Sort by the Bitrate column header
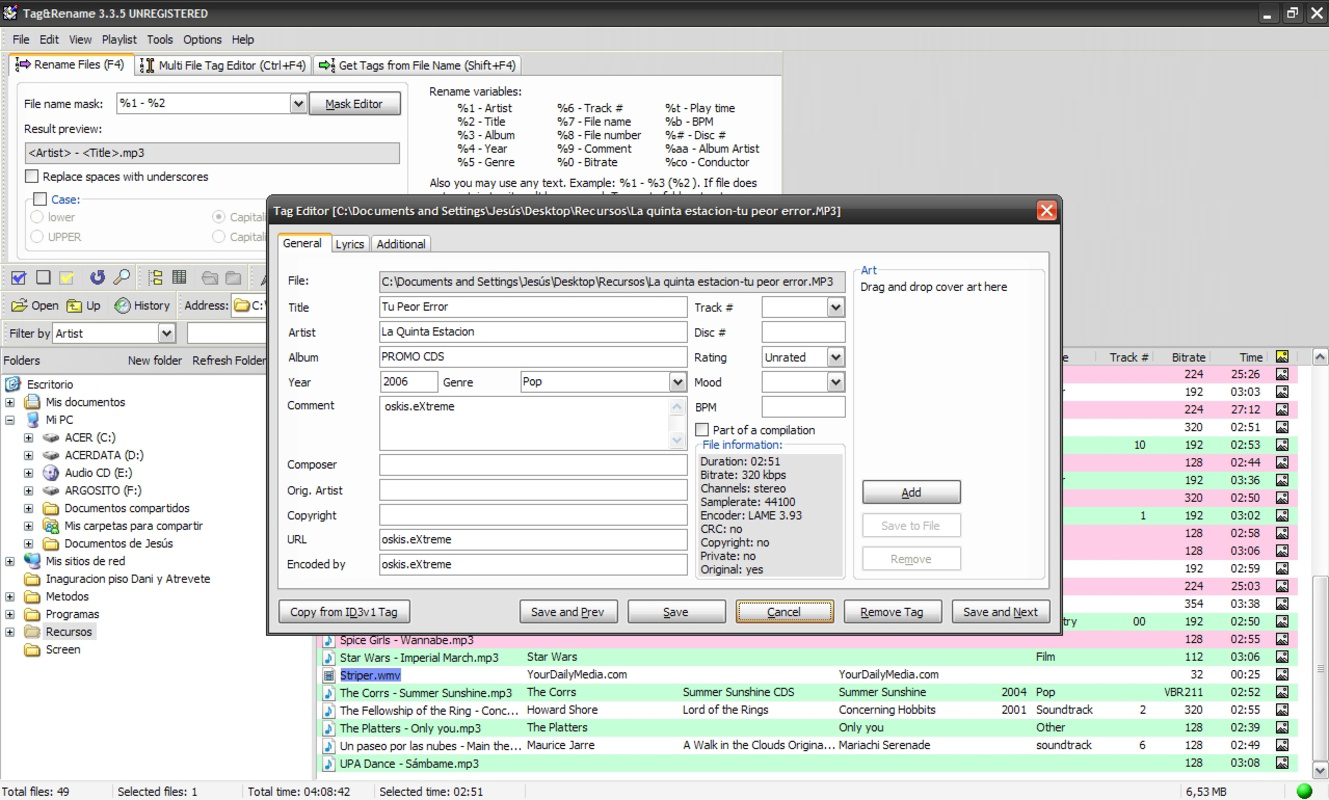Viewport: 1329px width, 800px height. [x=1188, y=357]
